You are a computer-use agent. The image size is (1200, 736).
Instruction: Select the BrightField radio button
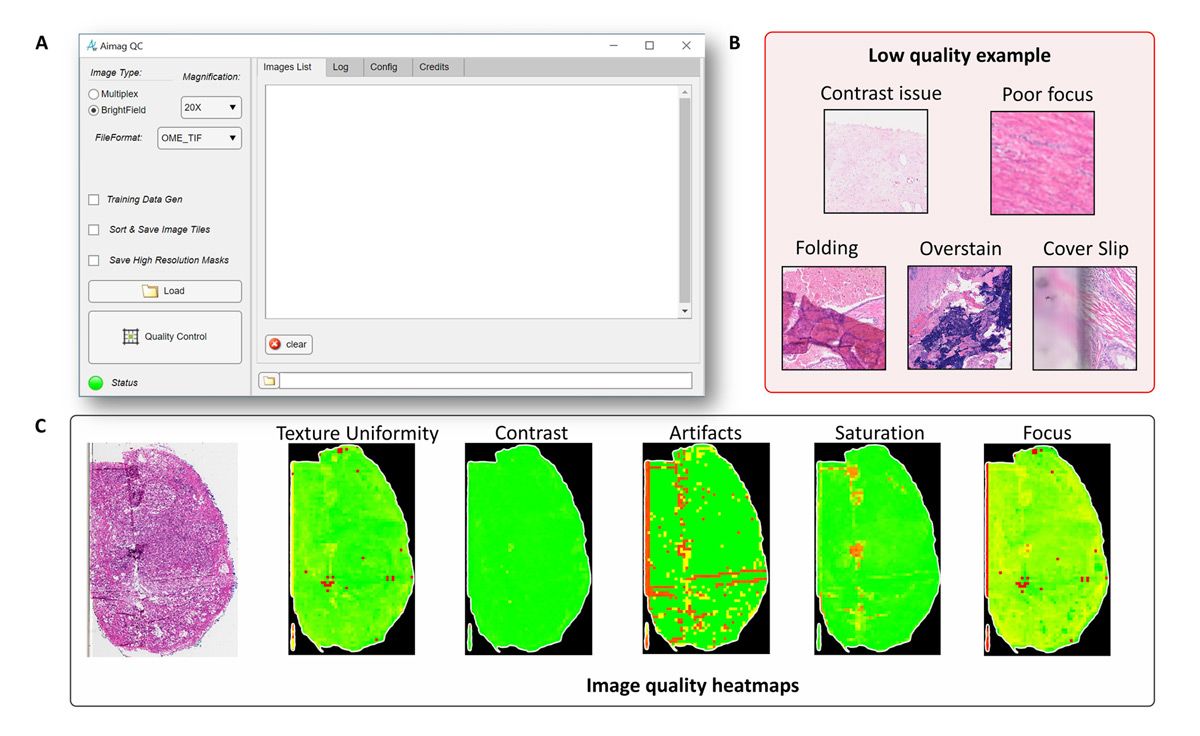[94, 110]
